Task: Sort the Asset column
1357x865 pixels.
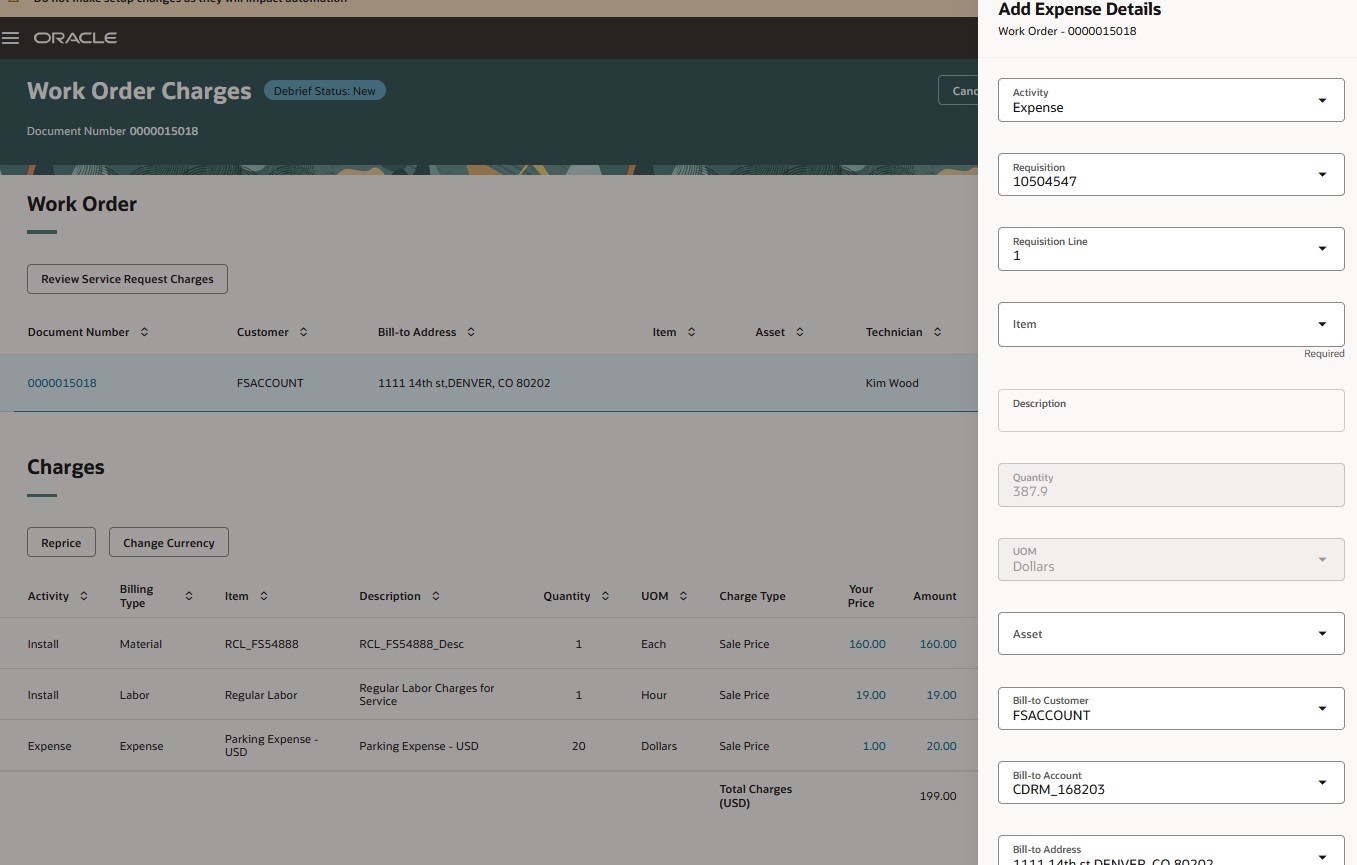Action: (800, 331)
